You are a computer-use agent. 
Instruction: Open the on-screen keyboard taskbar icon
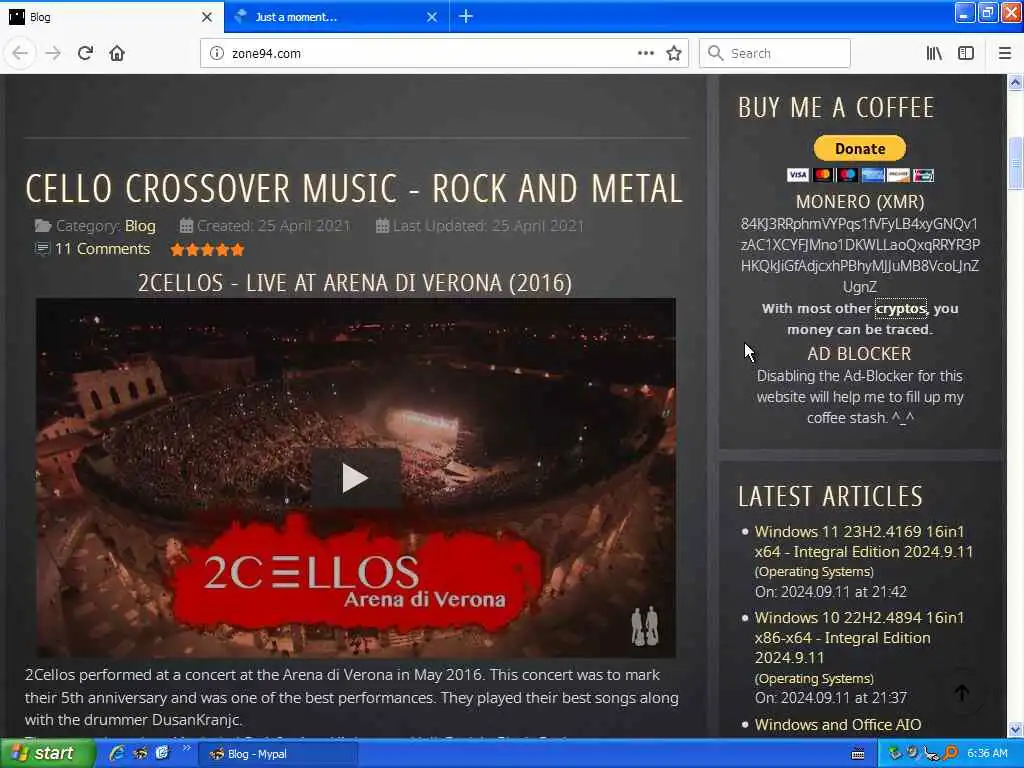[857, 754]
